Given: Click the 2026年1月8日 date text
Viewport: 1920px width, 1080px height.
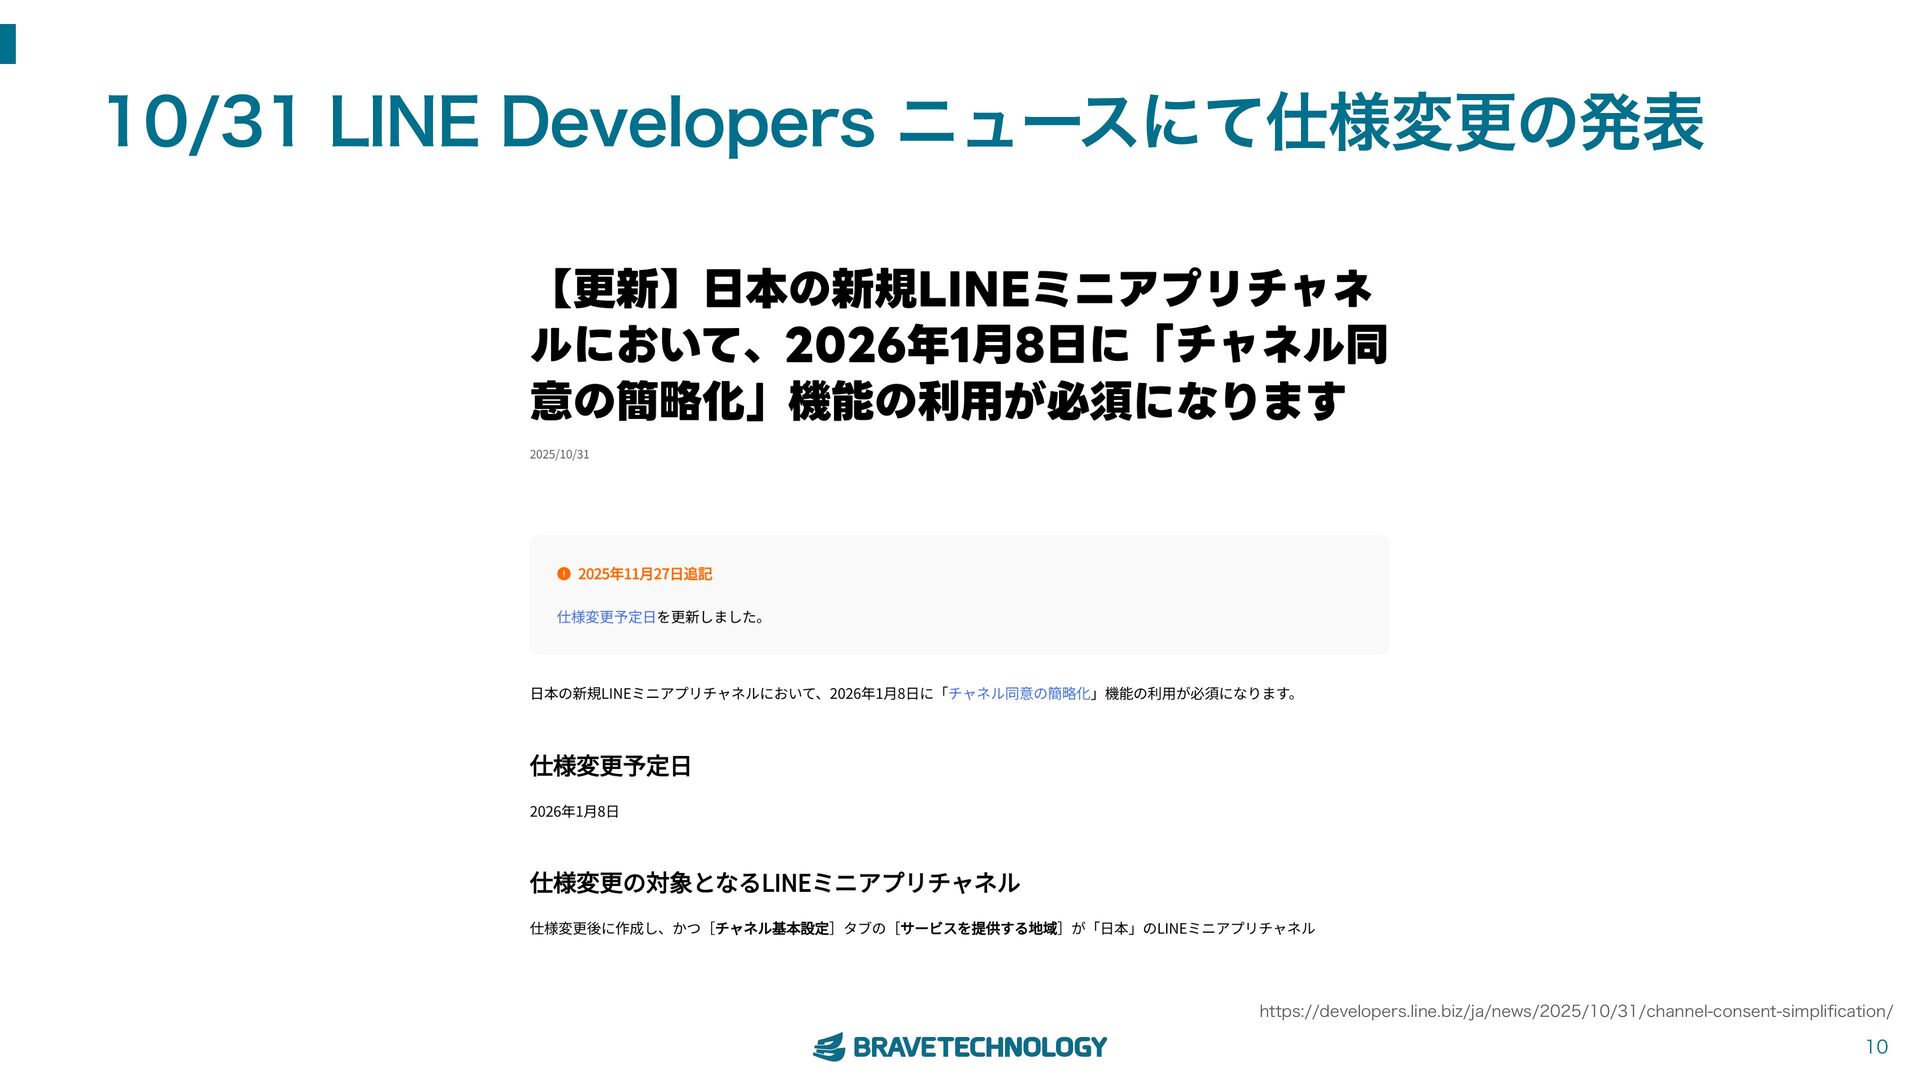Looking at the screenshot, I should [574, 811].
